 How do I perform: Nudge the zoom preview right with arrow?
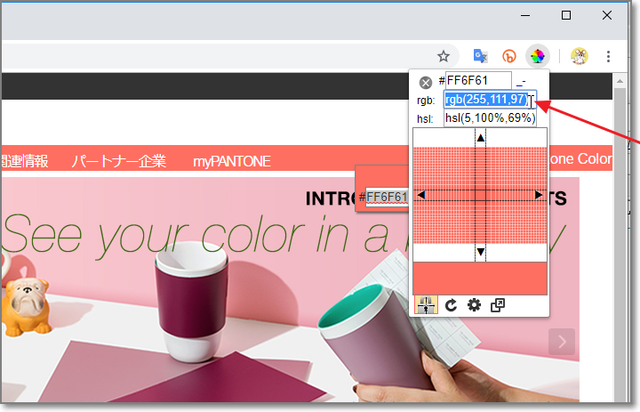(540, 195)
